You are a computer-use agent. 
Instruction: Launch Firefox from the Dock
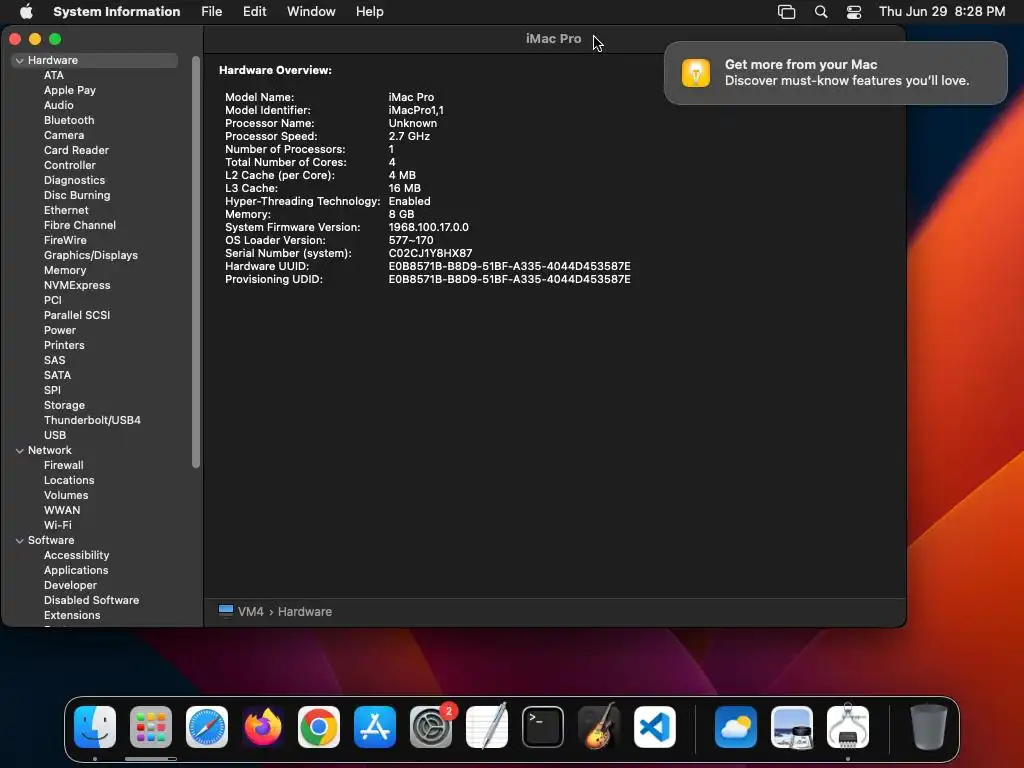(263, 726)
